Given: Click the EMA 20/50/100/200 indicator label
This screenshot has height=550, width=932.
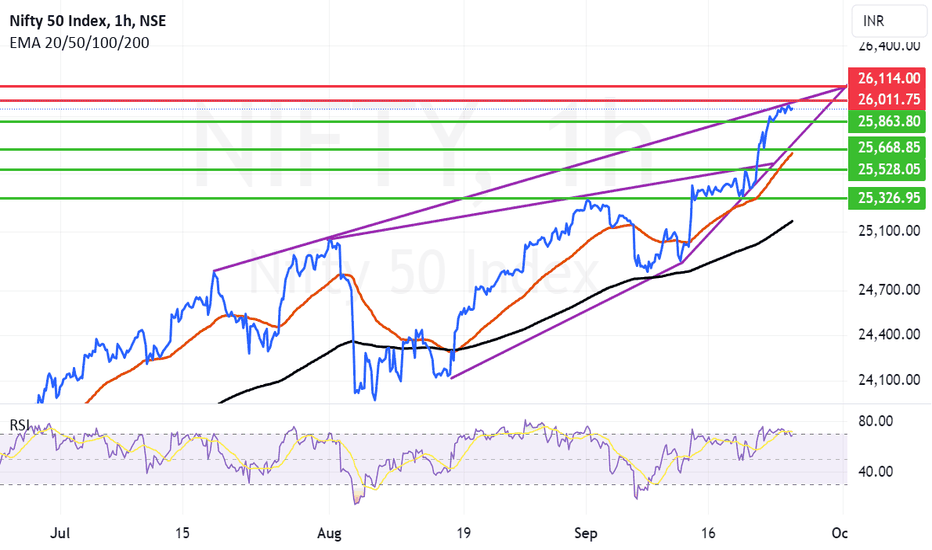Looking at the screenshot, I should (80, 43).
